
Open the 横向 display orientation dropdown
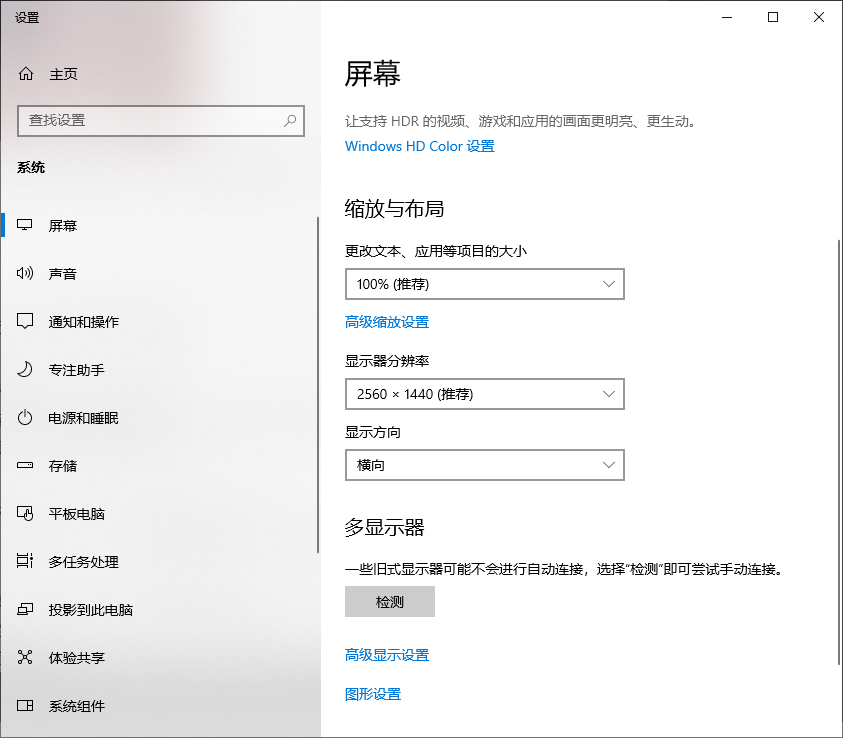pos(484,465)
